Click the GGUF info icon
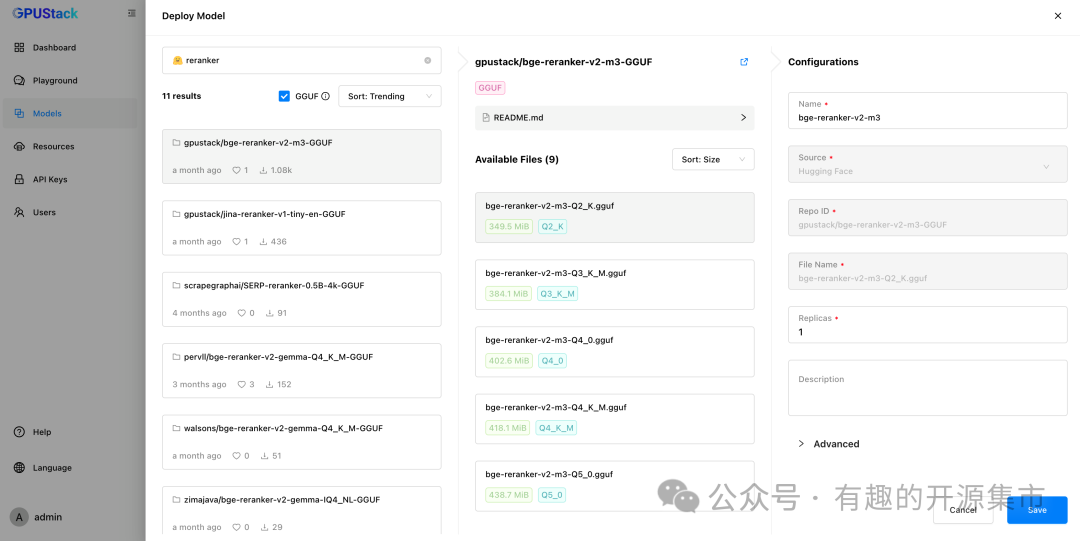 pyautogui.click(x=326, y=96)
